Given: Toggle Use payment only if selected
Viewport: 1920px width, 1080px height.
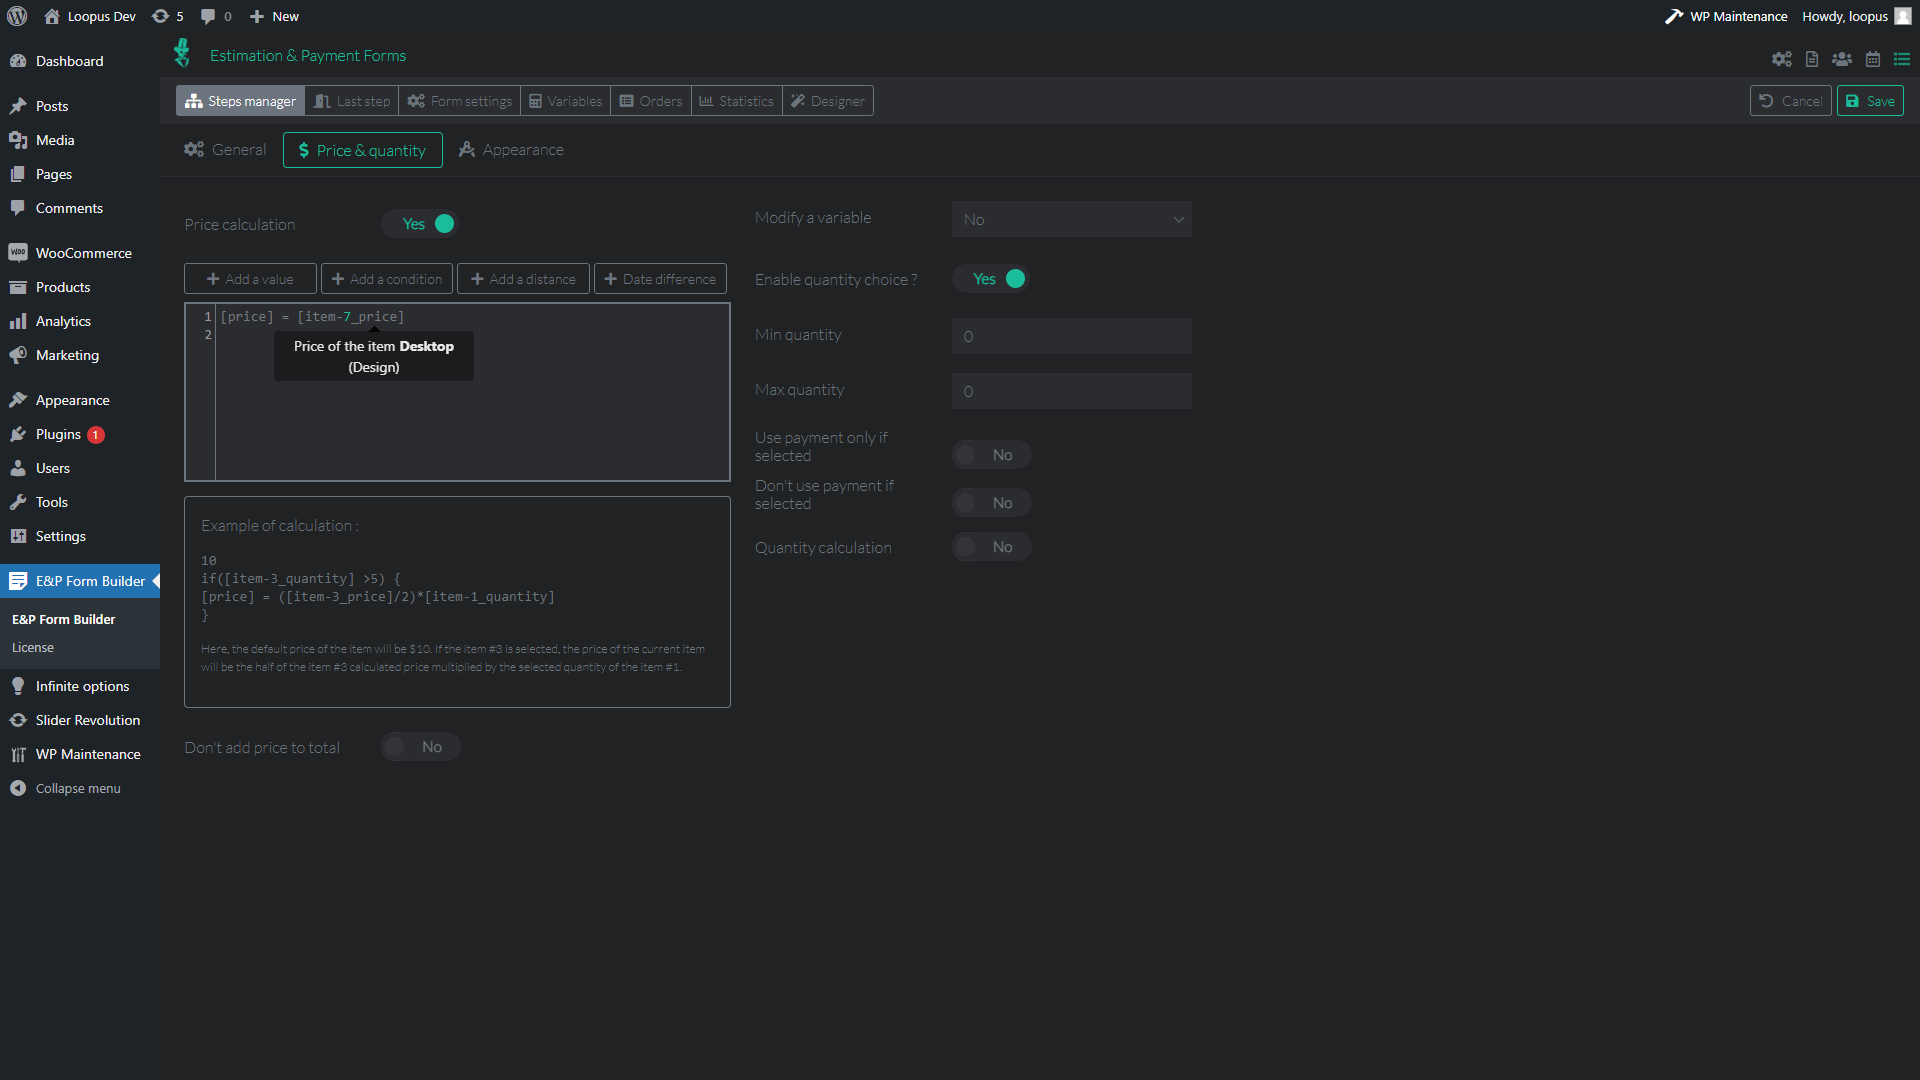Looking at the screenshot, I should pyautogui.click(x=988, y=454).
